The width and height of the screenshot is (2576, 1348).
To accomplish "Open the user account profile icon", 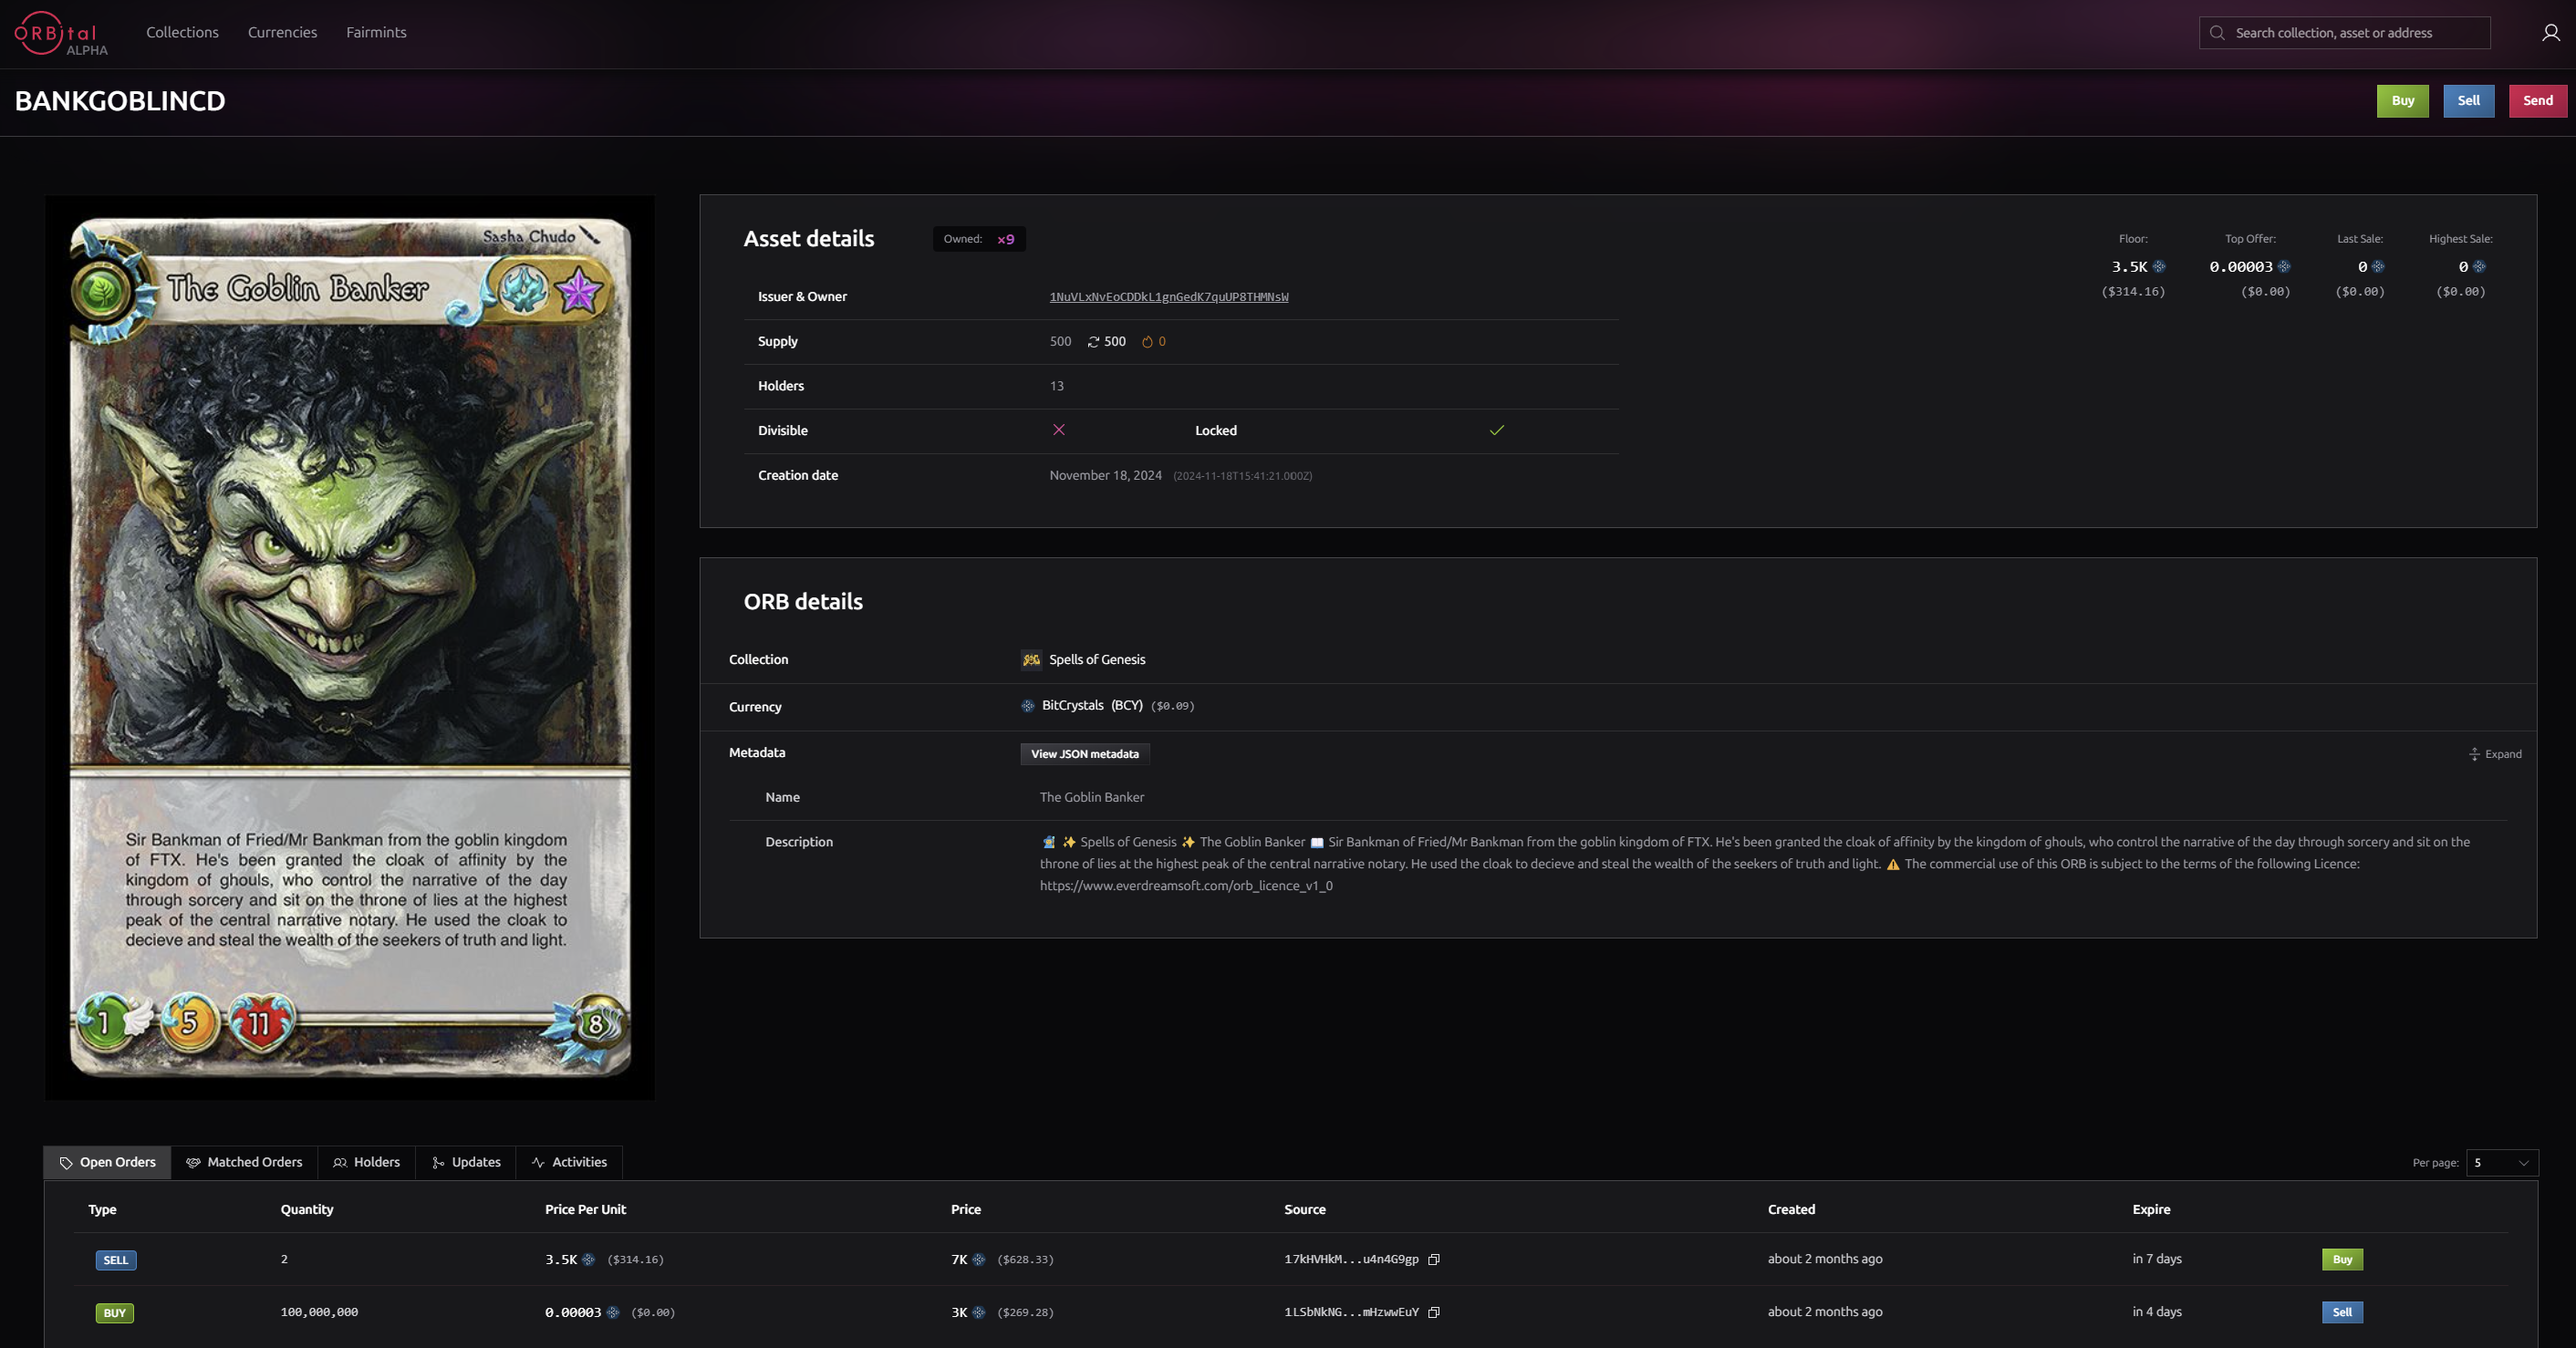I will 2551,33.
